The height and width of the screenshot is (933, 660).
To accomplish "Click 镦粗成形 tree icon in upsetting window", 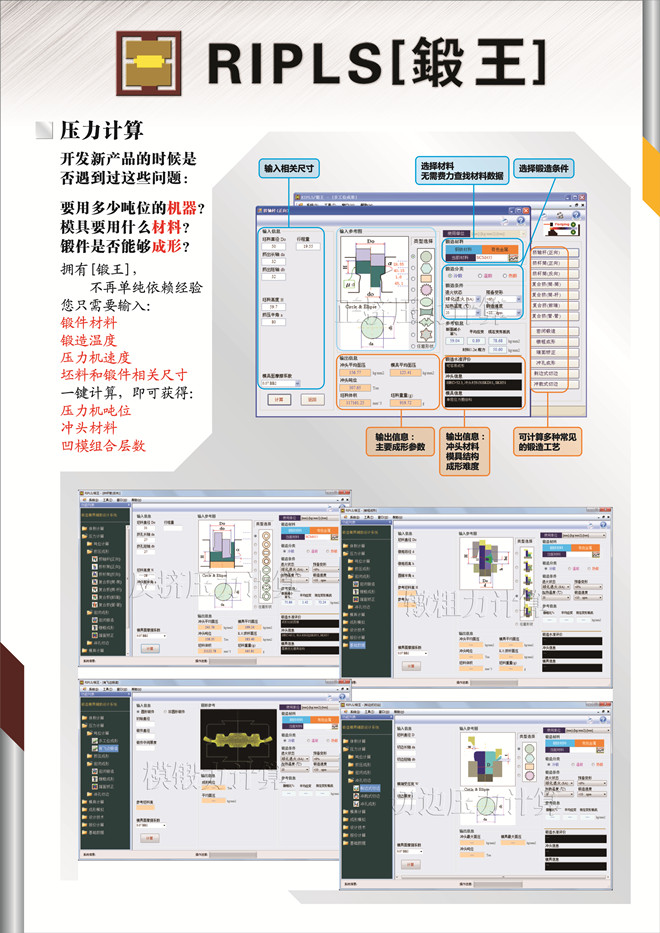I will point(356,591).
